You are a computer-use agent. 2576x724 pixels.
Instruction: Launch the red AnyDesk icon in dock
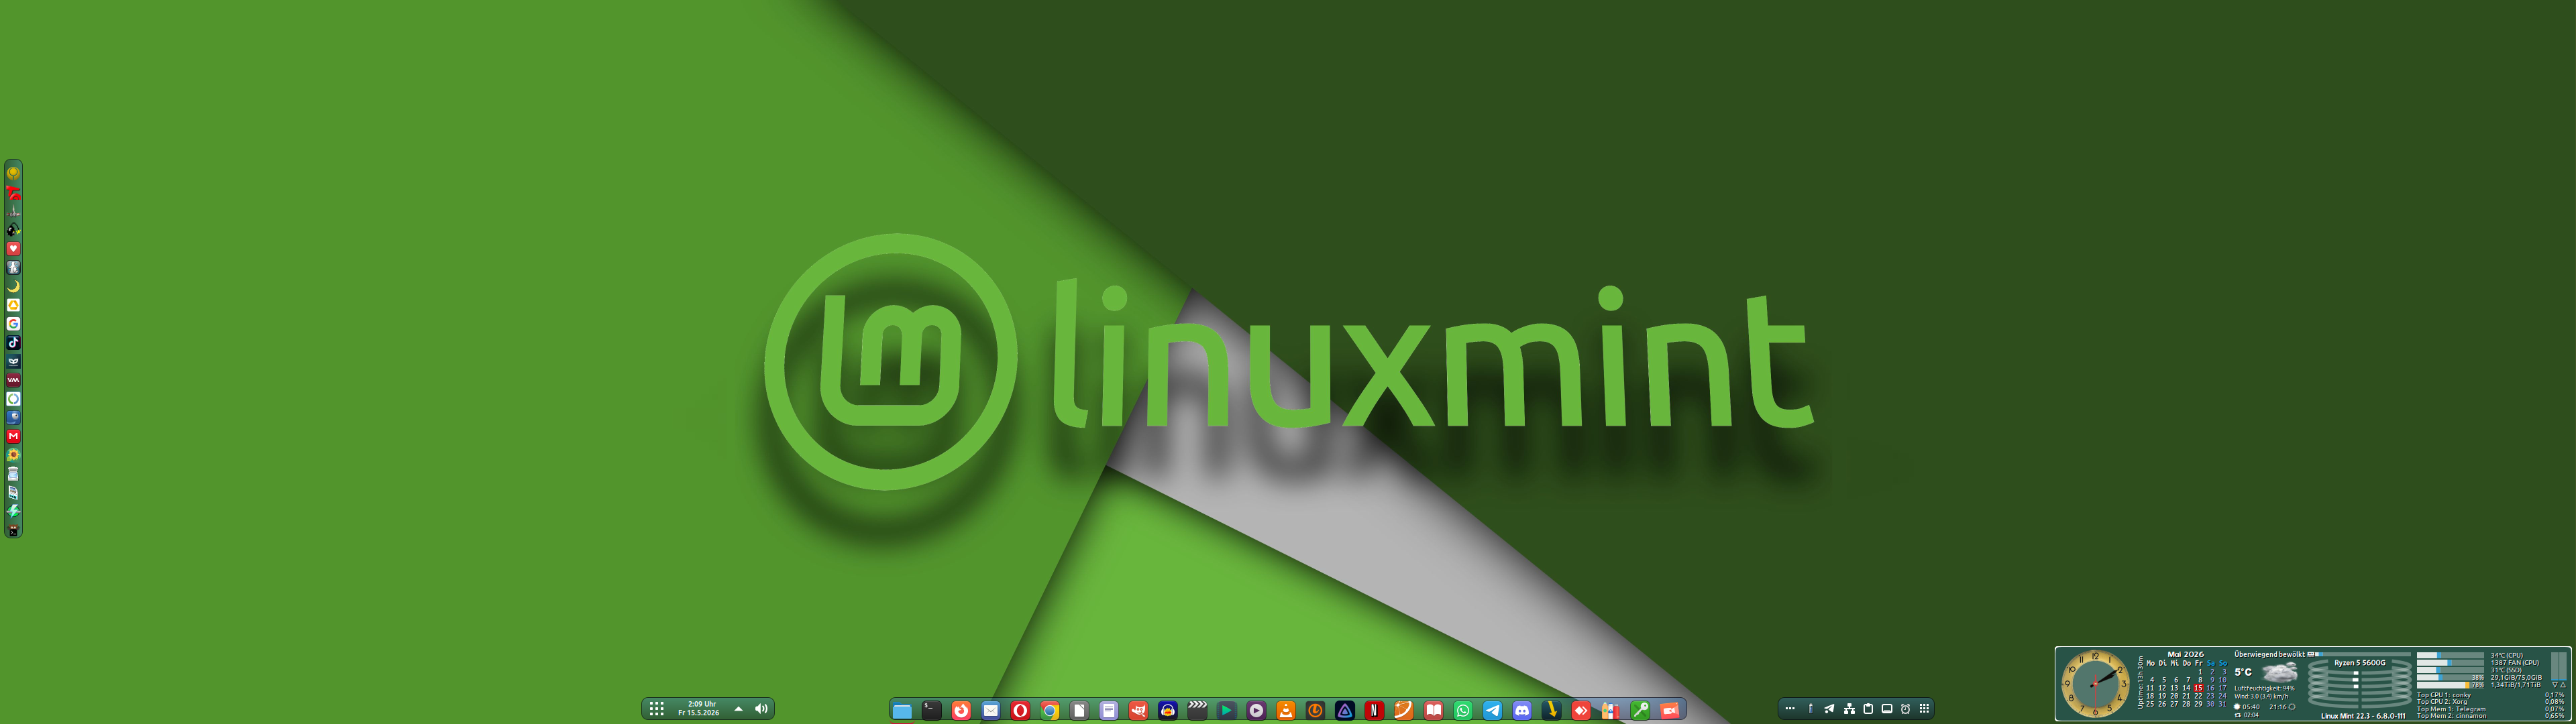1581,710
